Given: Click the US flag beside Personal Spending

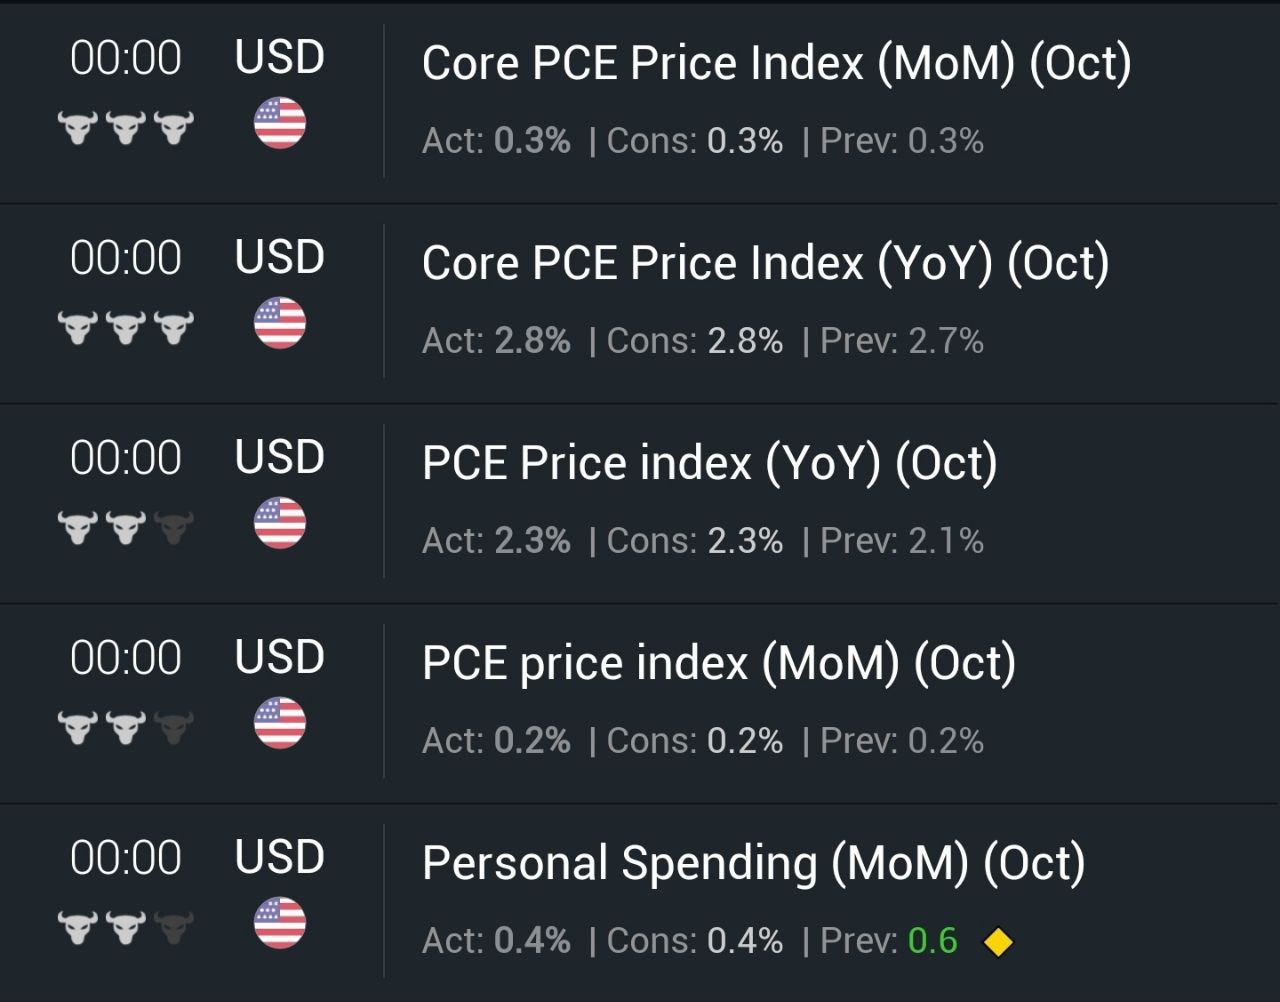Looking at the screenshot, I should pyautogui.click(x=280, y=924).
